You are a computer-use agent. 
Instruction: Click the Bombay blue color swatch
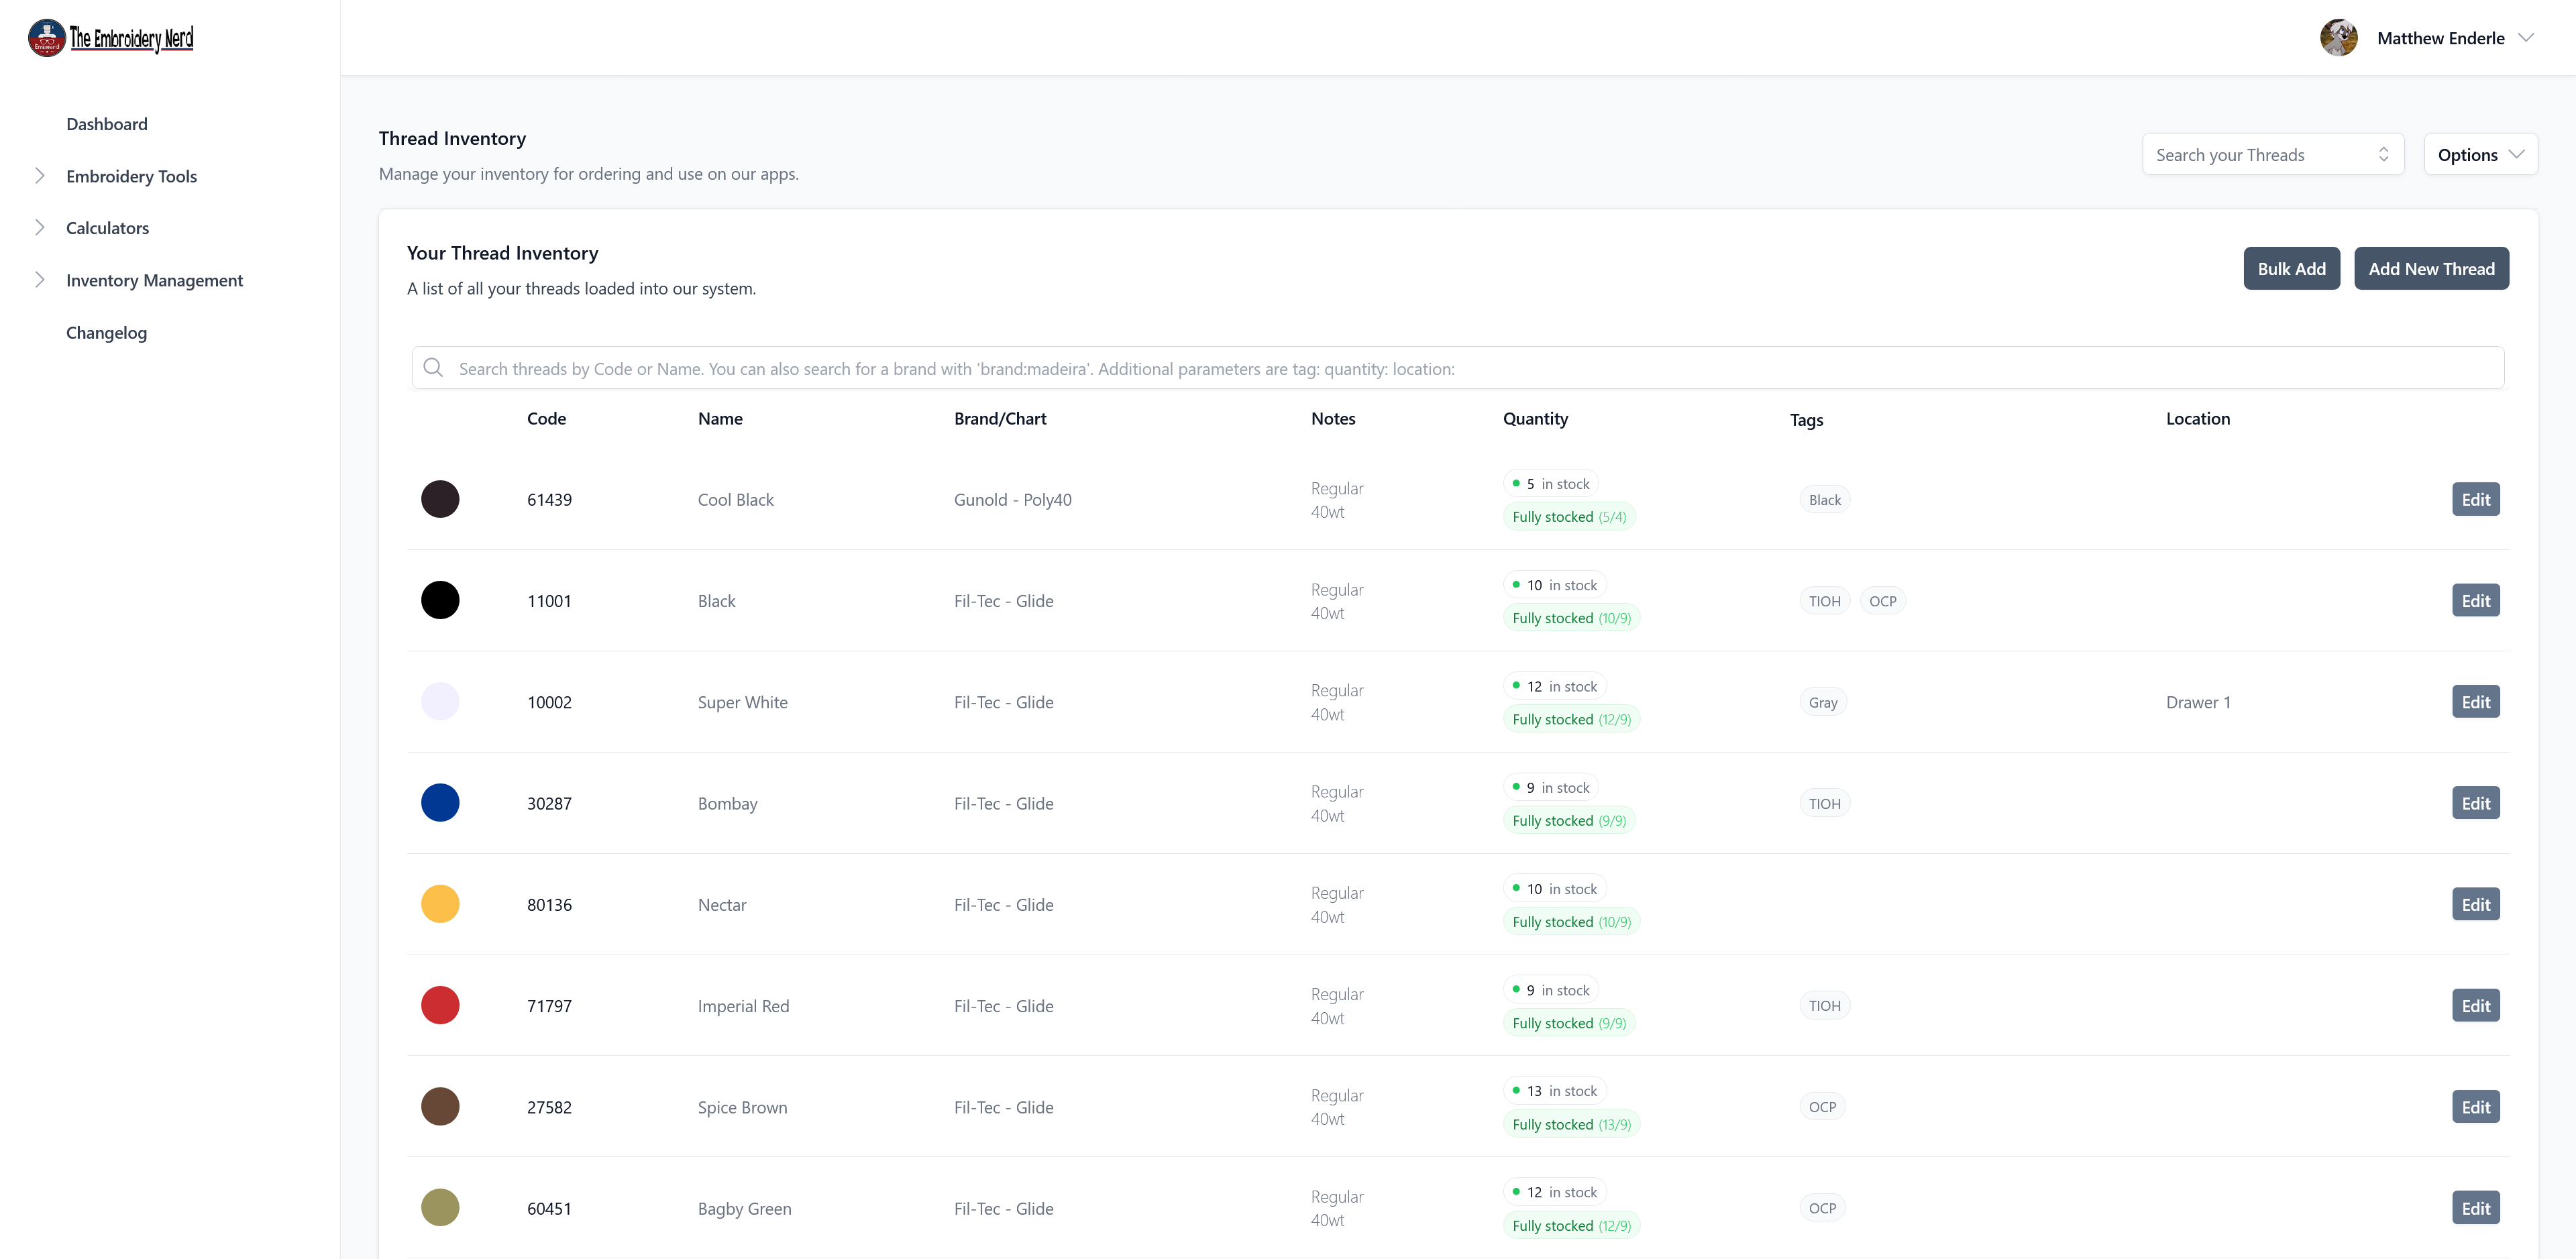click(440, 803)
